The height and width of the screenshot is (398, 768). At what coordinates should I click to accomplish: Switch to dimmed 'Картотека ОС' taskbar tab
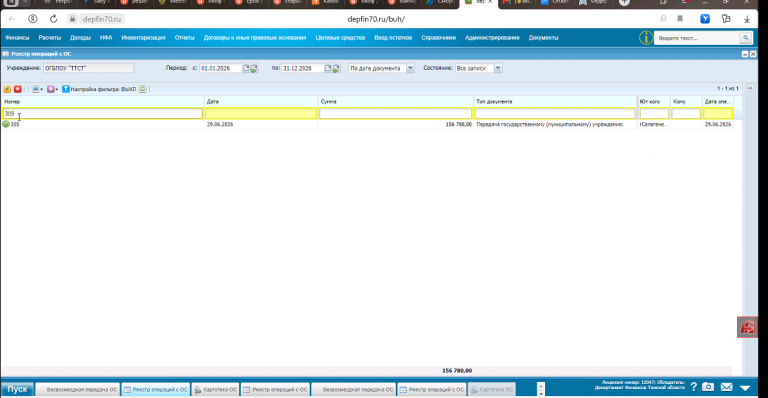point(491,390)
